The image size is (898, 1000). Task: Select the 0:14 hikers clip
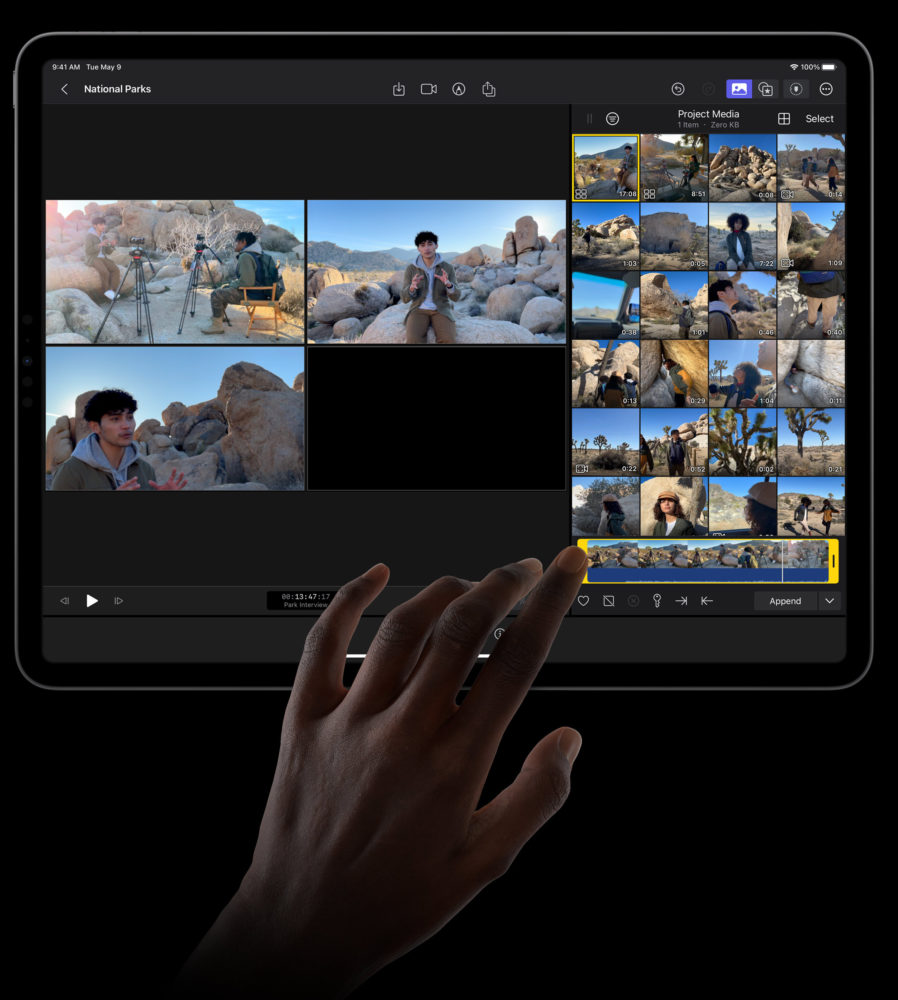(x=811, y=168)
